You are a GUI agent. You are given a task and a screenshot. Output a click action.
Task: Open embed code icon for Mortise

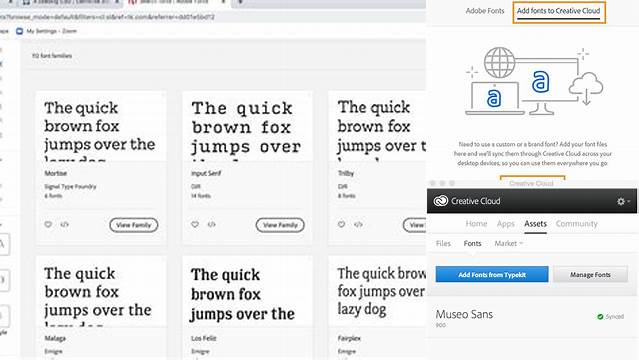coord(64,224)
